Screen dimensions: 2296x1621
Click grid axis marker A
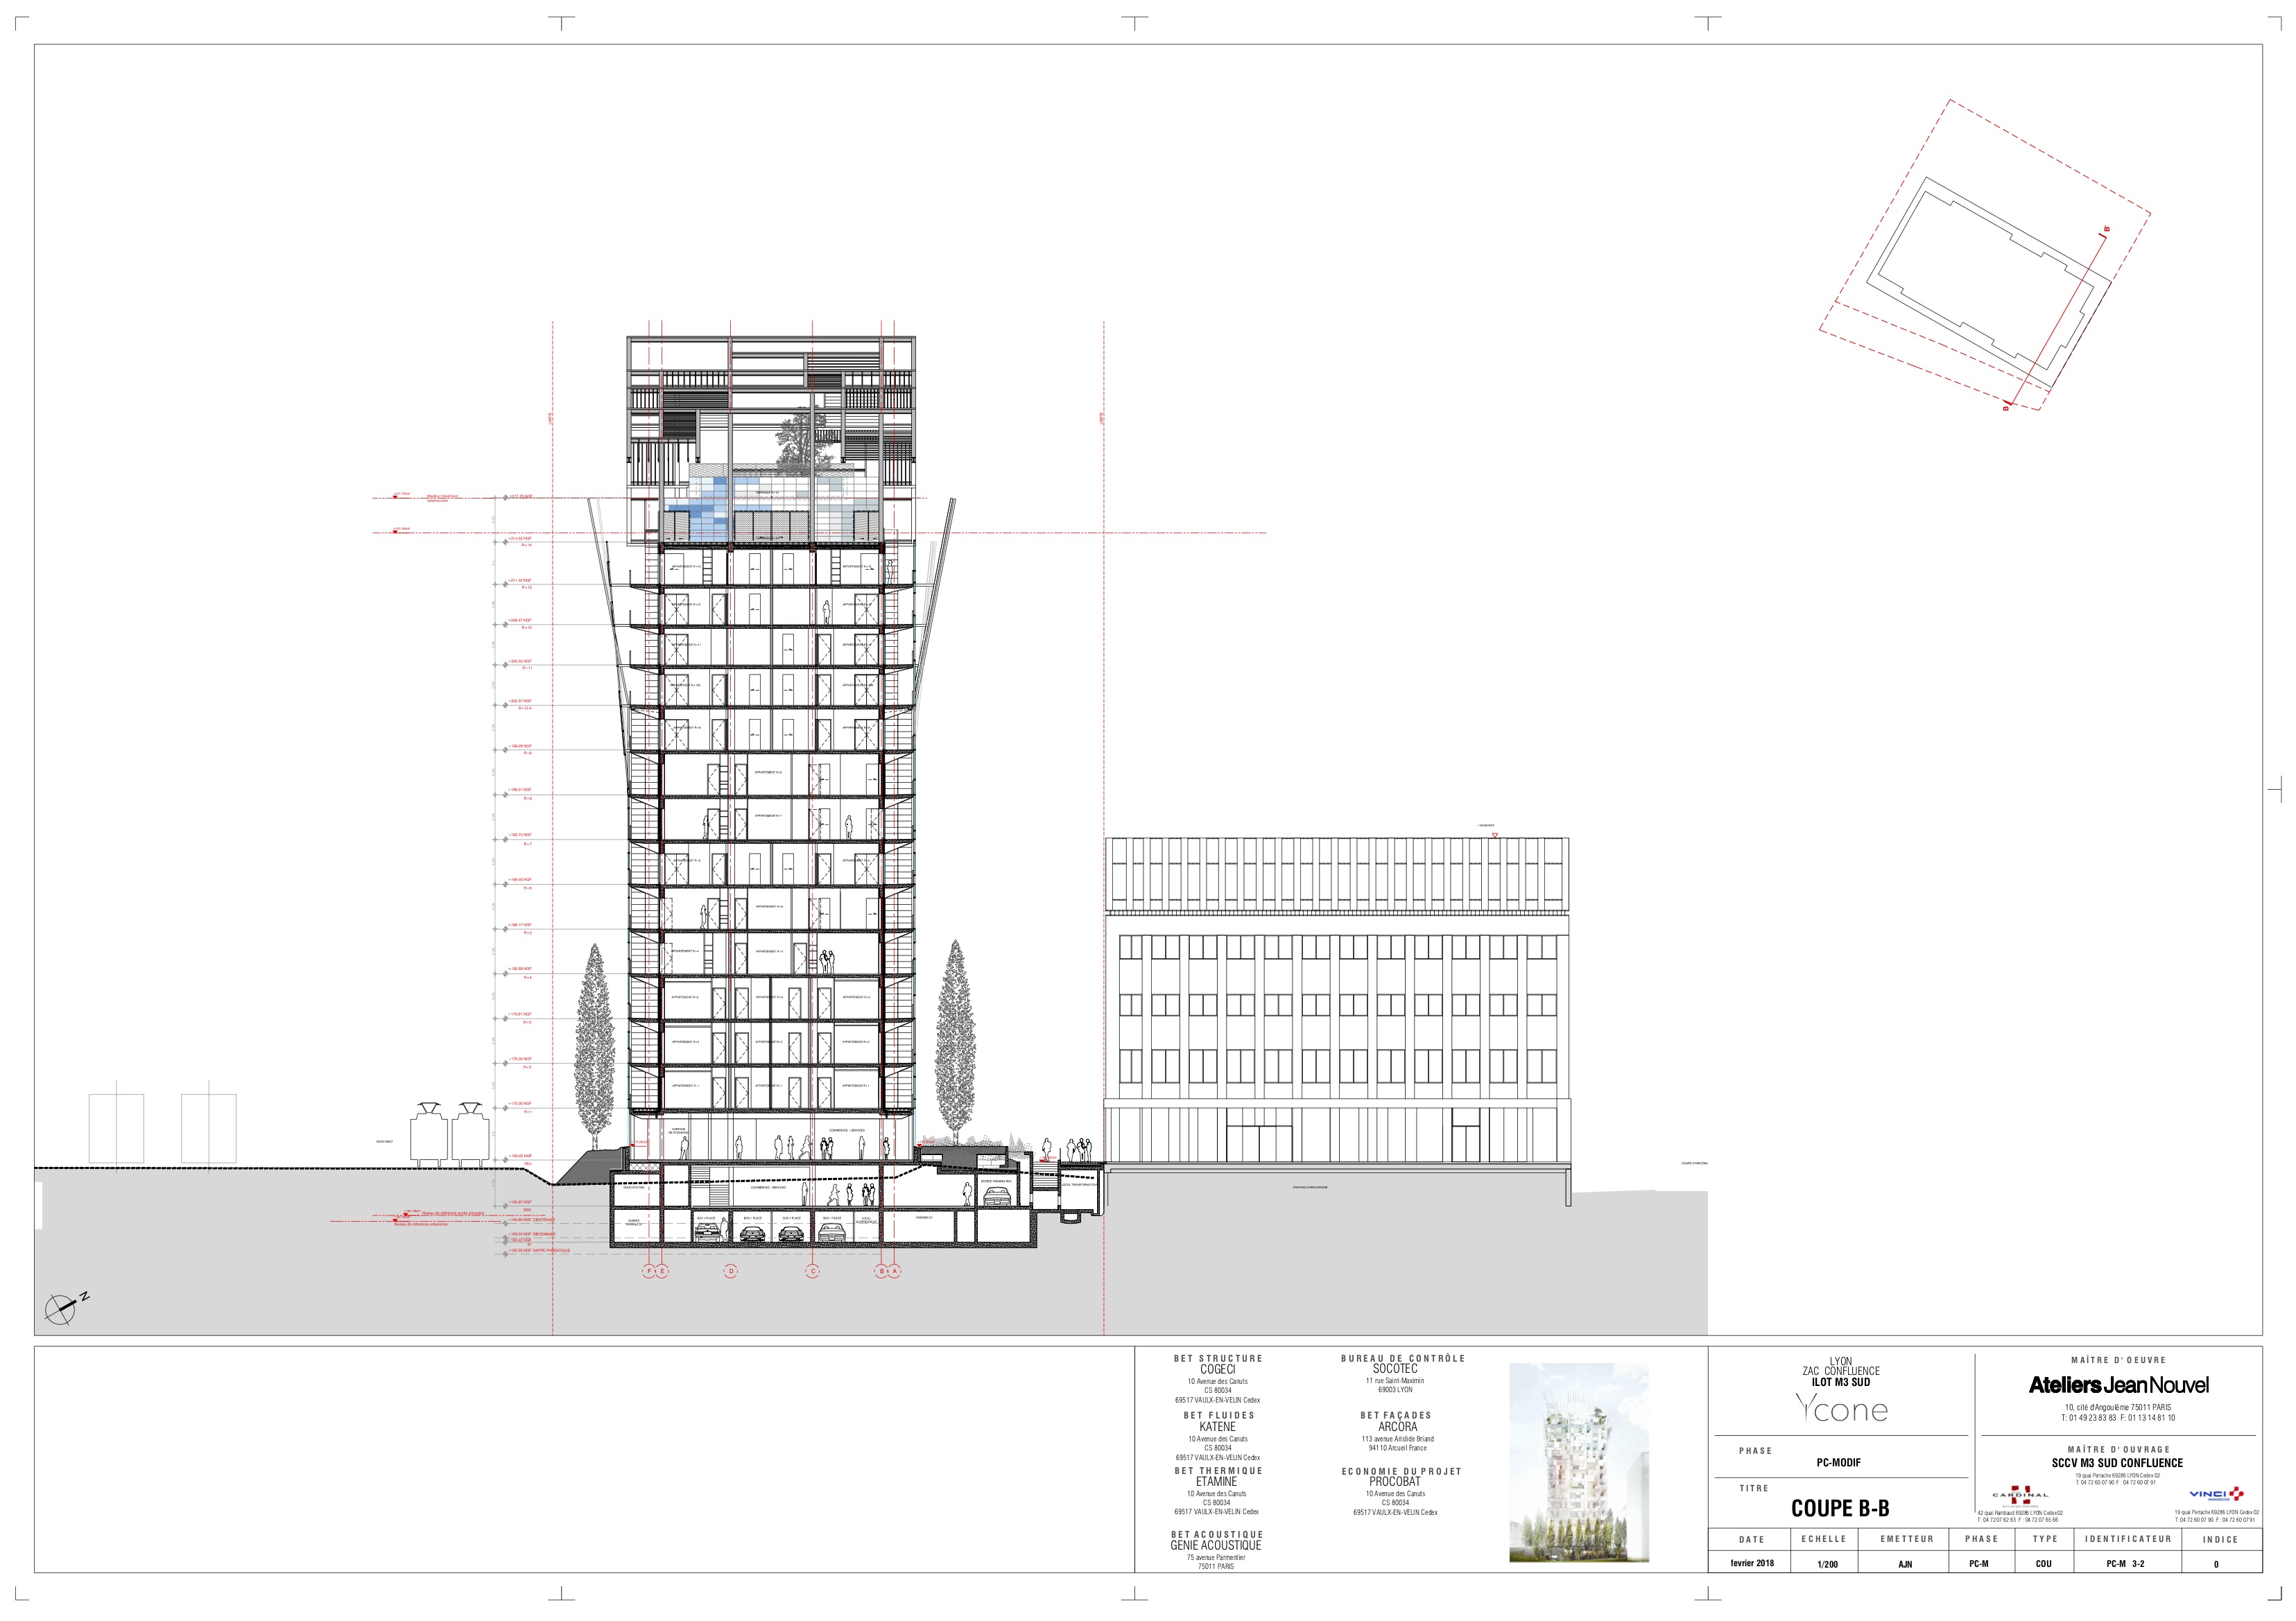tap(895, 1272)
